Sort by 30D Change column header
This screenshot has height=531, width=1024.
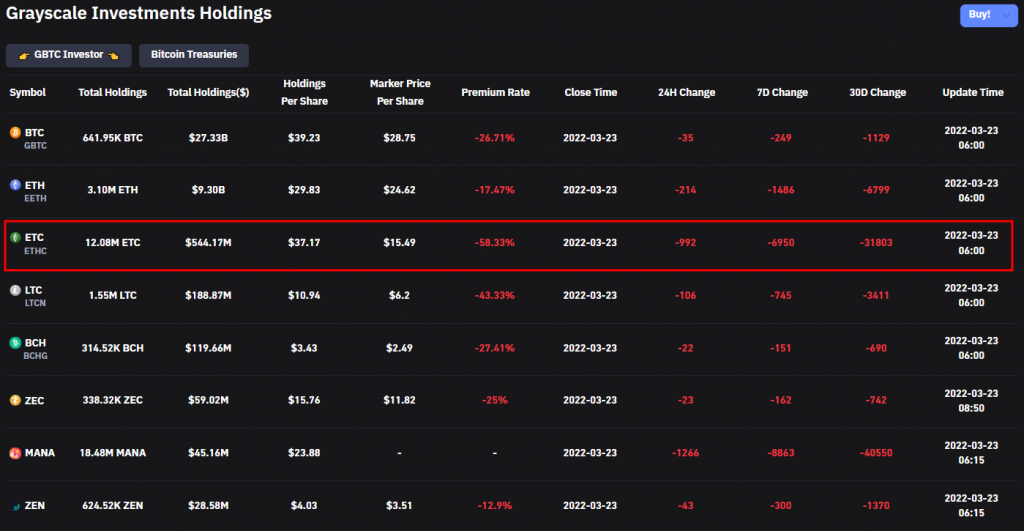877,92
